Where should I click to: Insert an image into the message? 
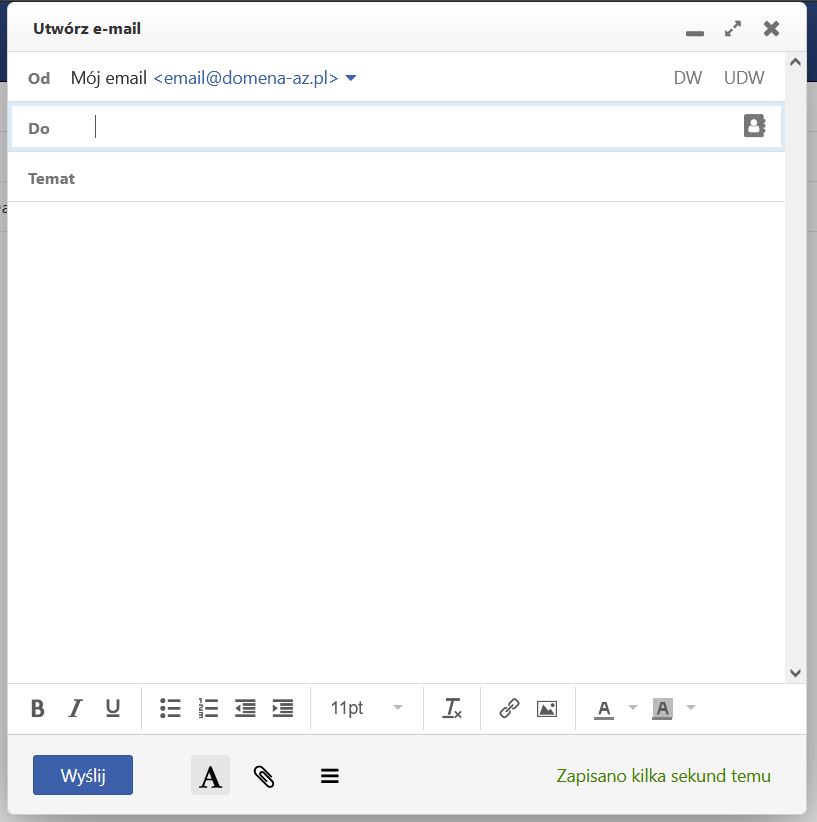[547, 709]
